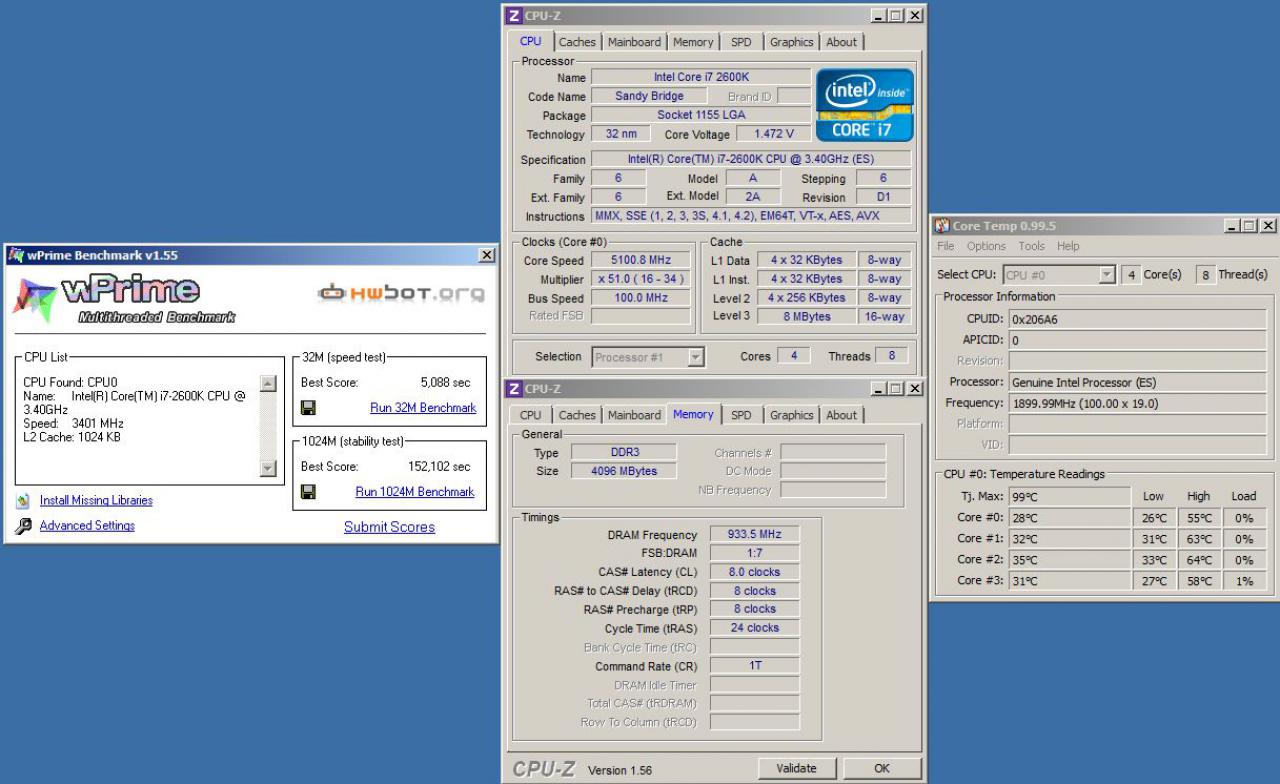Minimize the top CPU-Z window
1280x784 pixels.
879,16
